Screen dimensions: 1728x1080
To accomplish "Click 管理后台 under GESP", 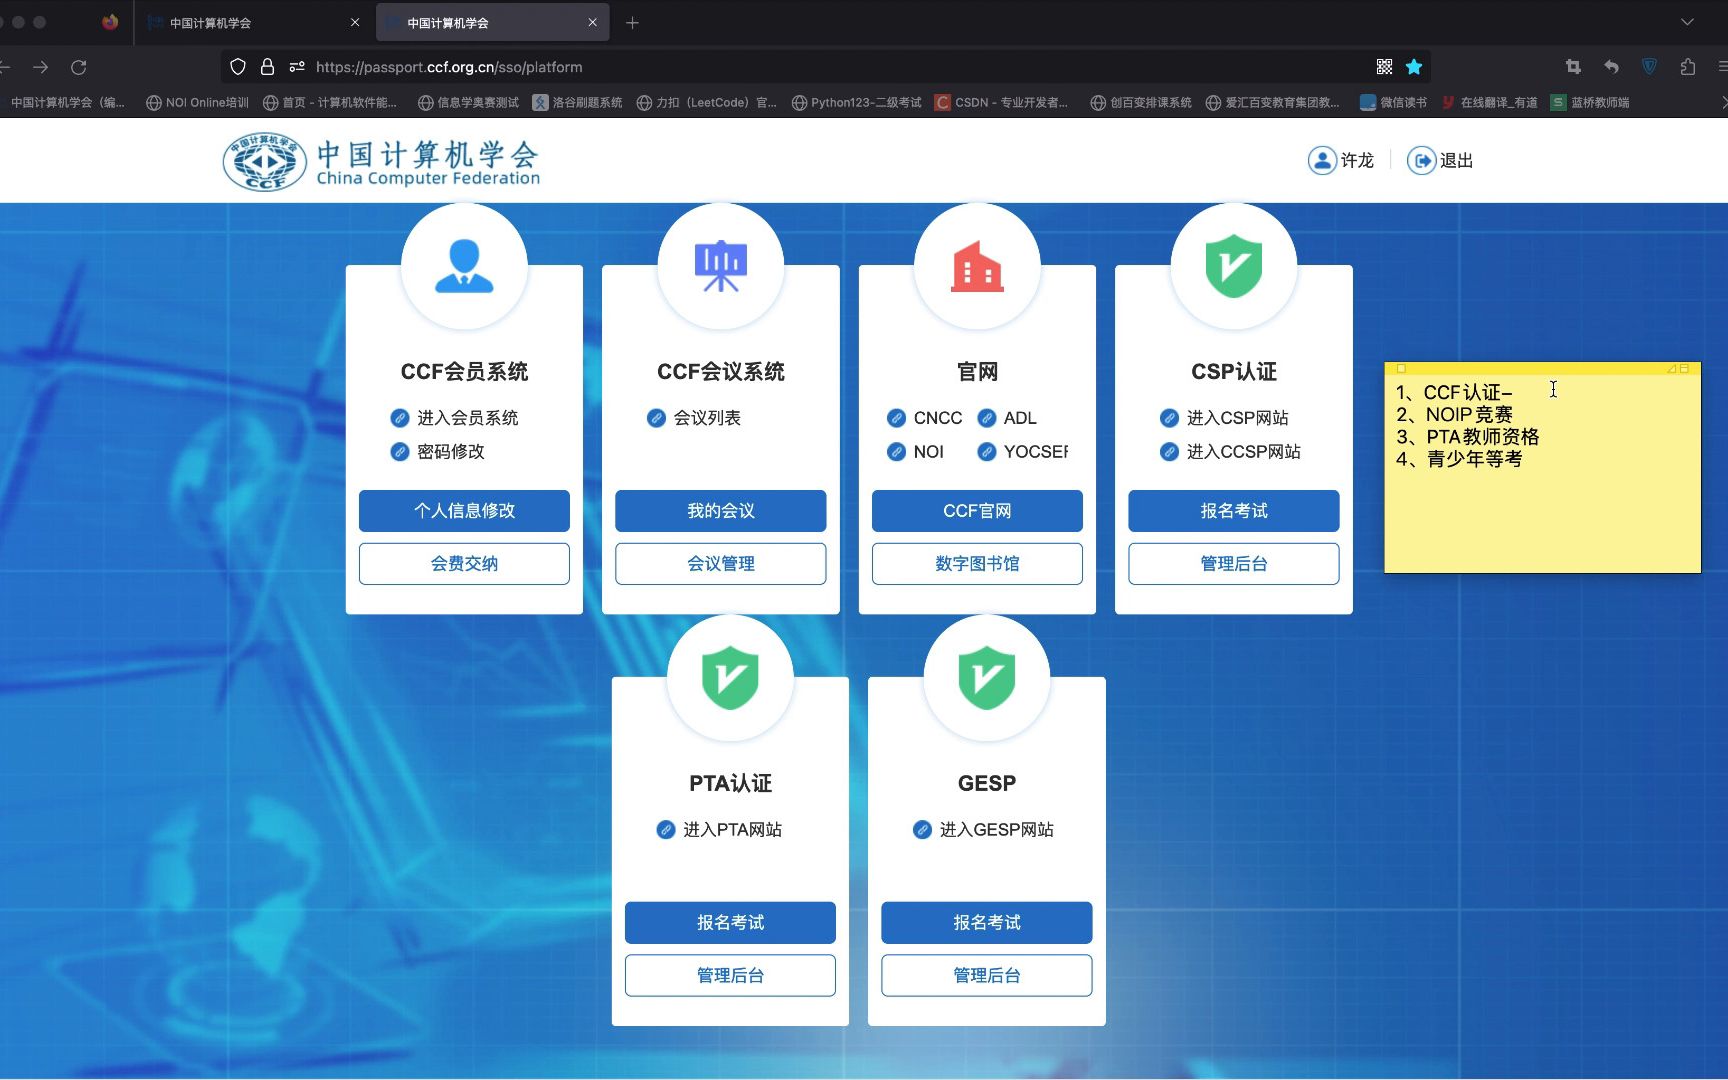I will click(987, 976).
